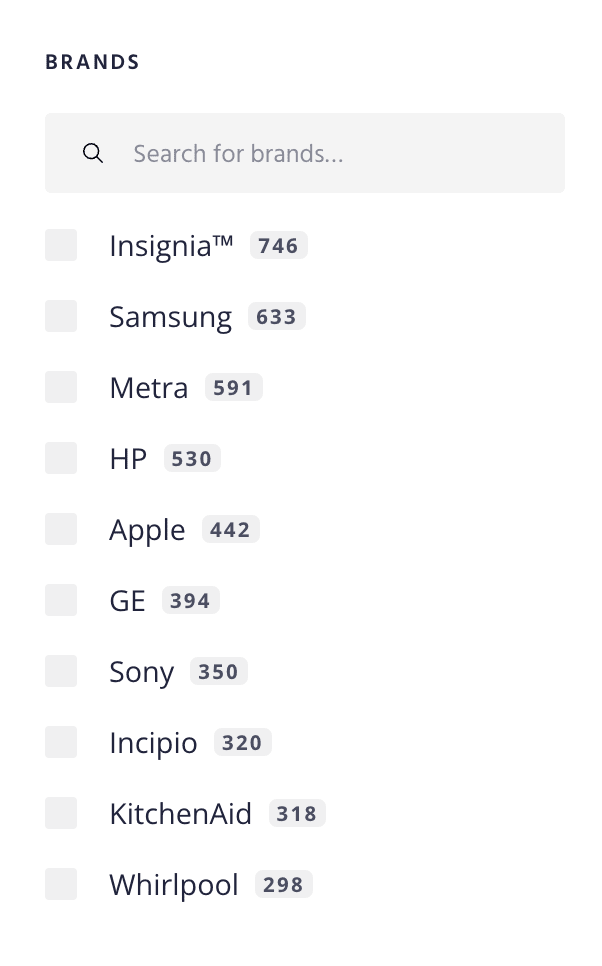This screenshot has height=966, width=602.
Task: Click the 298 count badge beside Whirlpool
Action: point(284,884)
